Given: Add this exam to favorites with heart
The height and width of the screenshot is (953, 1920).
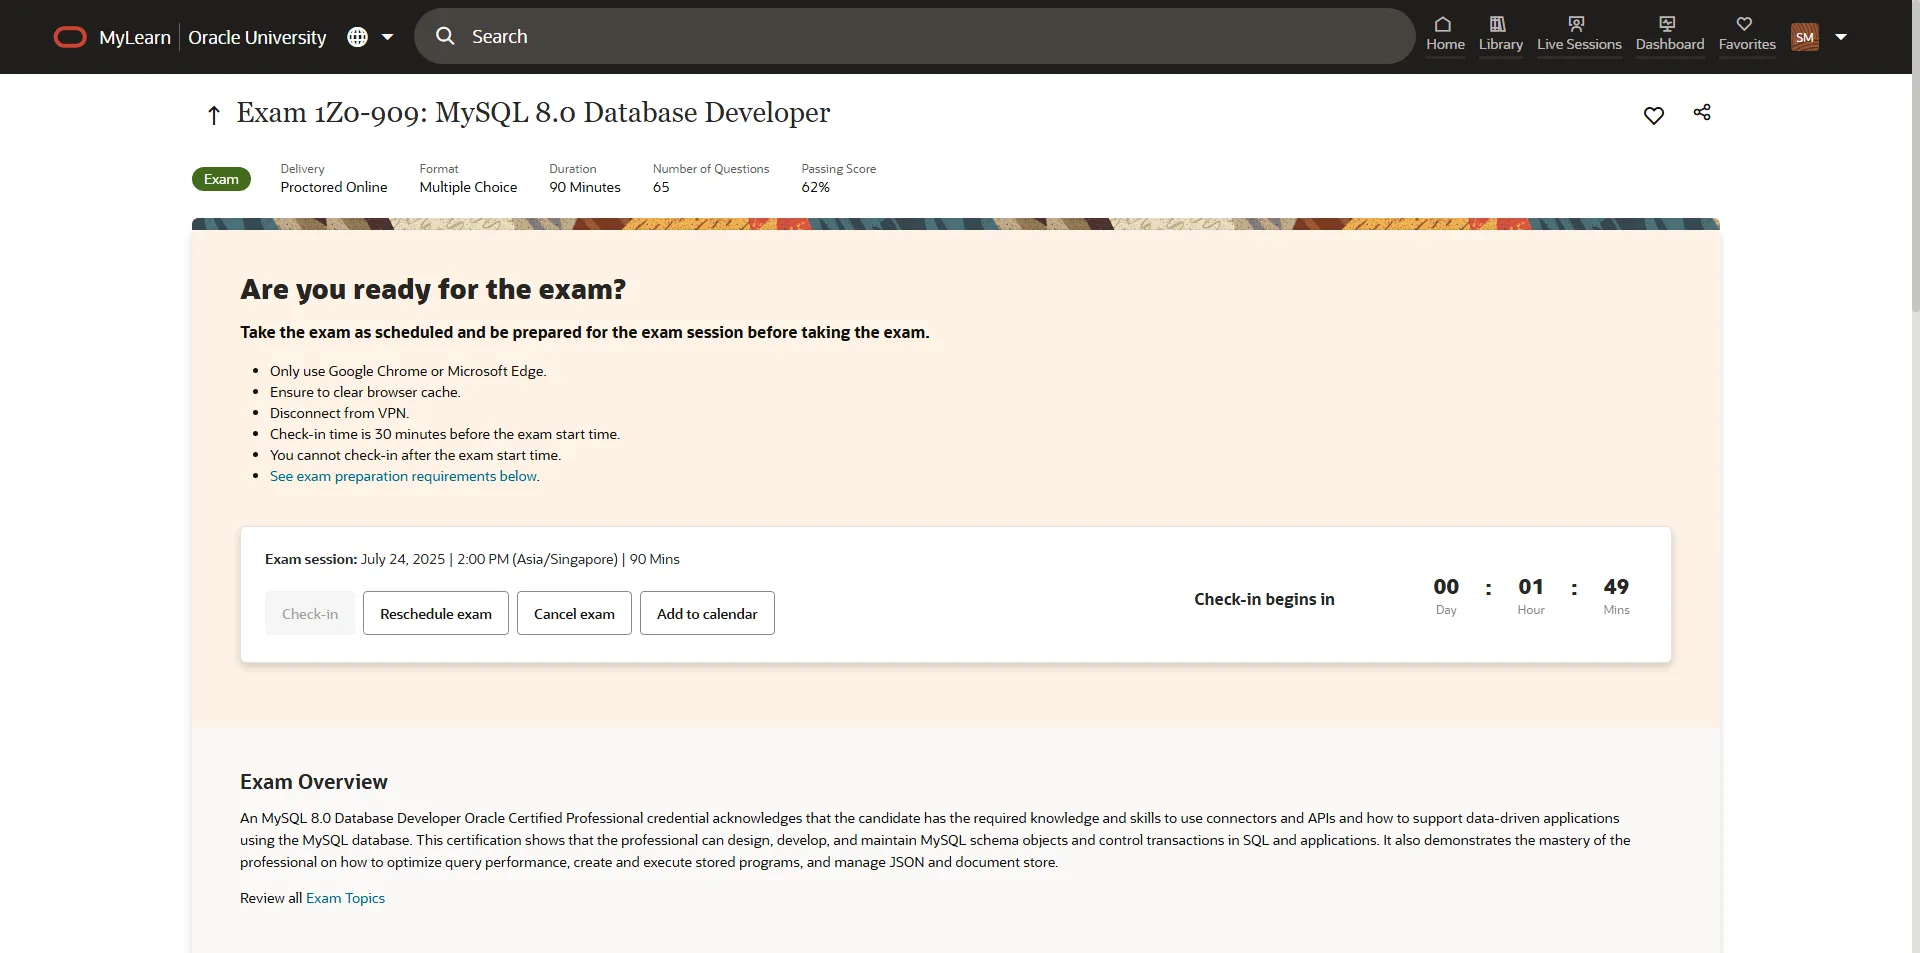Looking at the screenshot, I should 1654,115.
